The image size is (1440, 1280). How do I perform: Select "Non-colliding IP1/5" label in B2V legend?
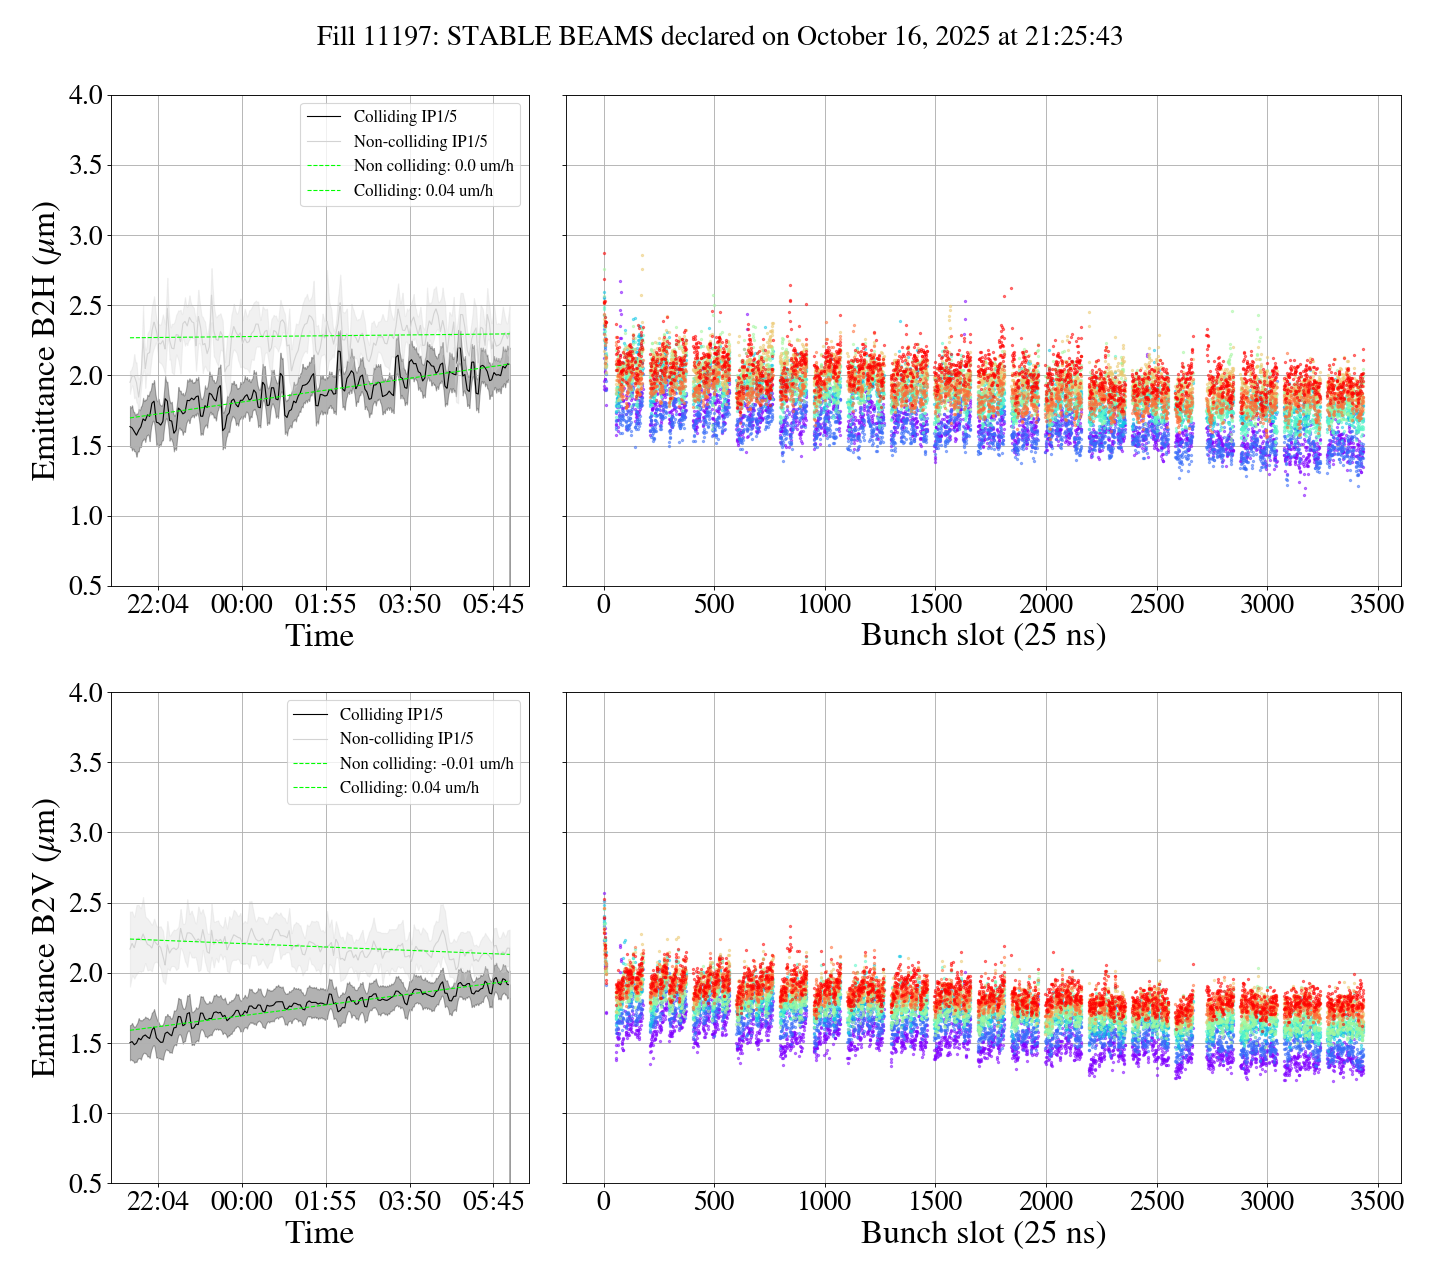[x=406, y=739]
